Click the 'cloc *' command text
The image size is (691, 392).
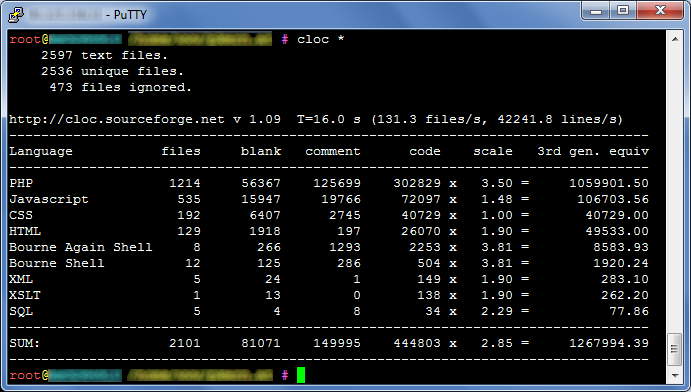coord(320,39)
